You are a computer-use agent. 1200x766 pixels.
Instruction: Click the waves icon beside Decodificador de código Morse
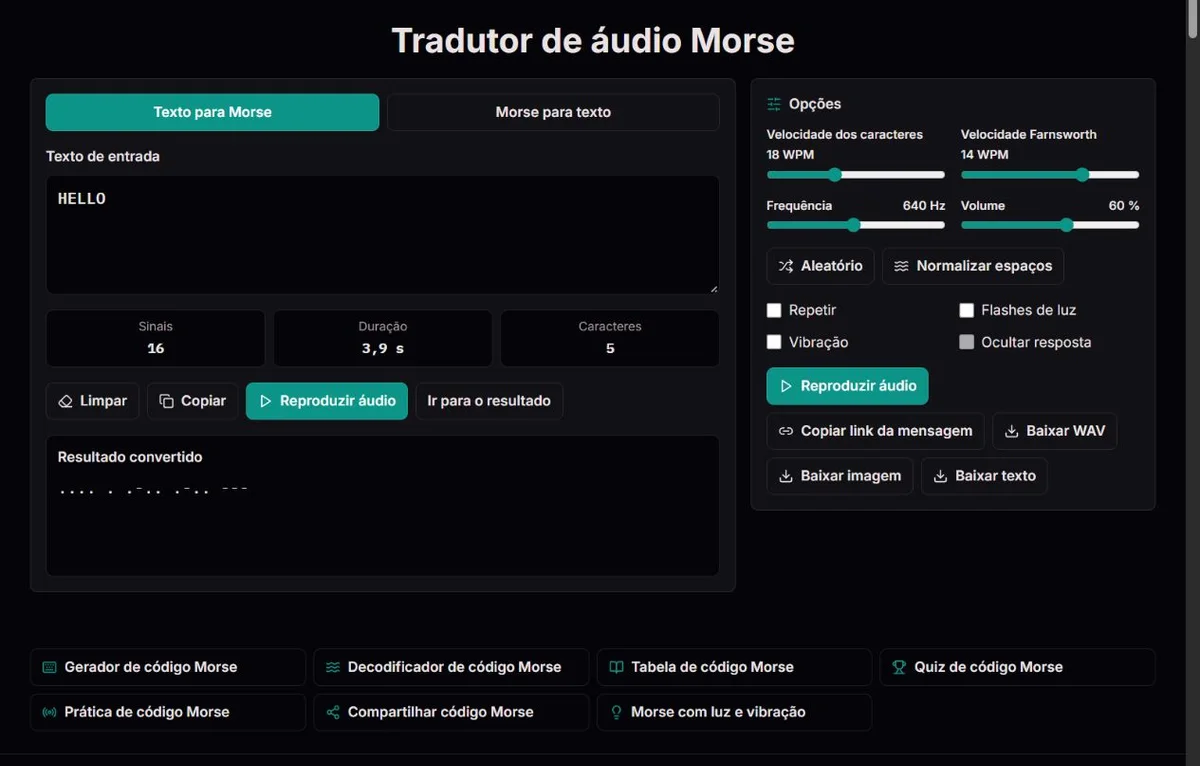pos(333,667)
